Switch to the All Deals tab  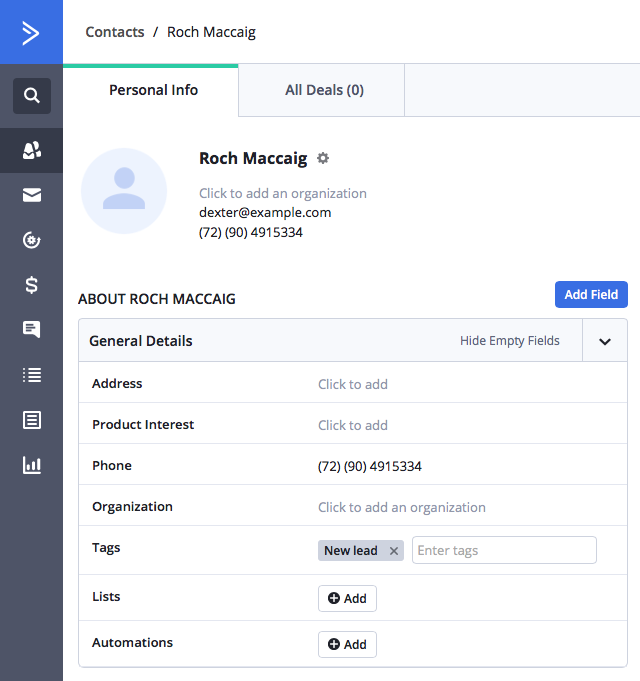(x=324, y=90)
